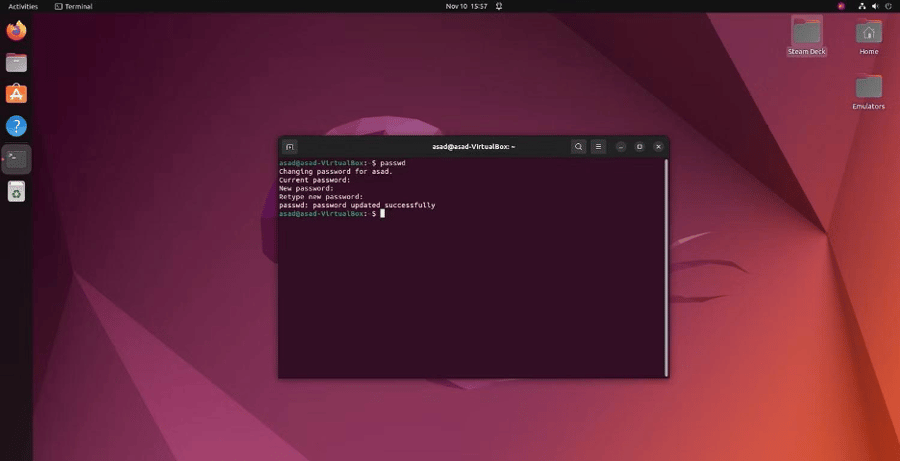Launch Ubuntu Software from the dock

coord(17,94)
